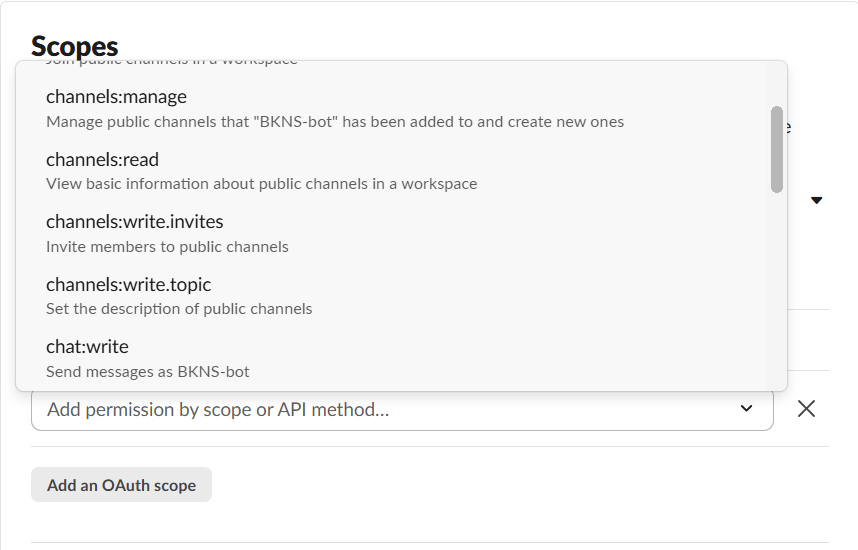The image size is (858, 550).
Task: Click the Add permission by scope field
Action: click(402, 409)
